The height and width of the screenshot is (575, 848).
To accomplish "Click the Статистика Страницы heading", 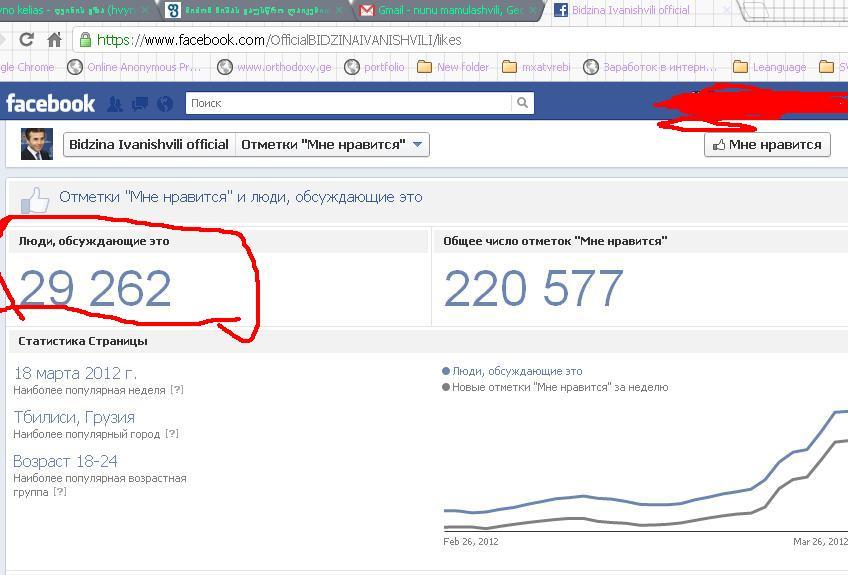I will pyautogui.click(x=83, y=341).
